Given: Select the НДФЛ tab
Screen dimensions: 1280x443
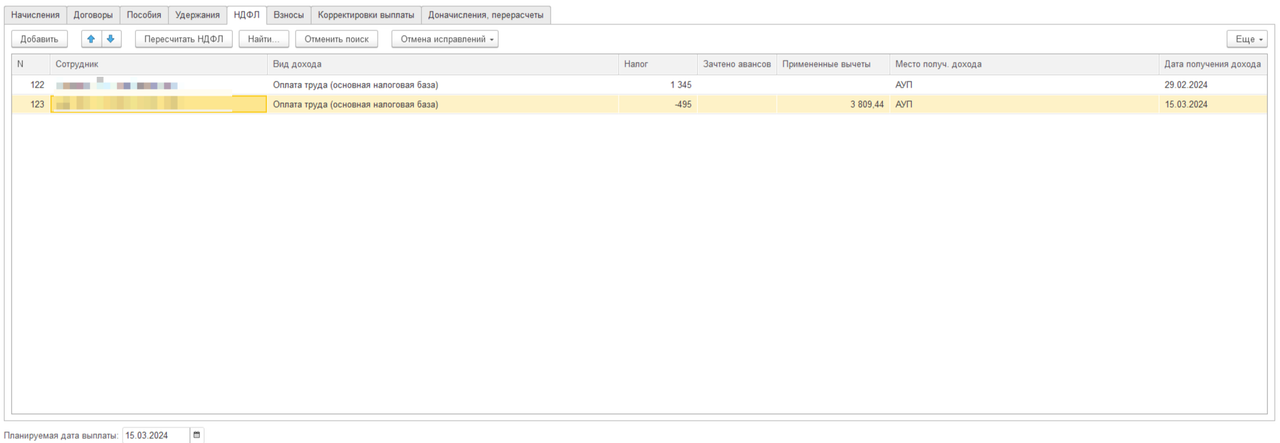Looking at the screenshot, I should pyautogui.click(x=246, y=15).
